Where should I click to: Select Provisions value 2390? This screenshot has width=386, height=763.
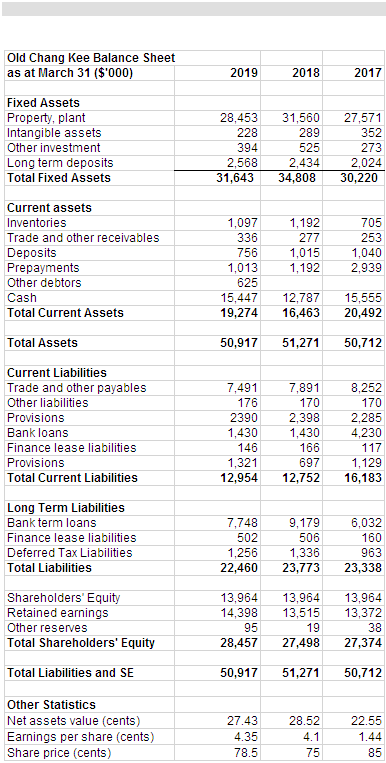(244, 418)
